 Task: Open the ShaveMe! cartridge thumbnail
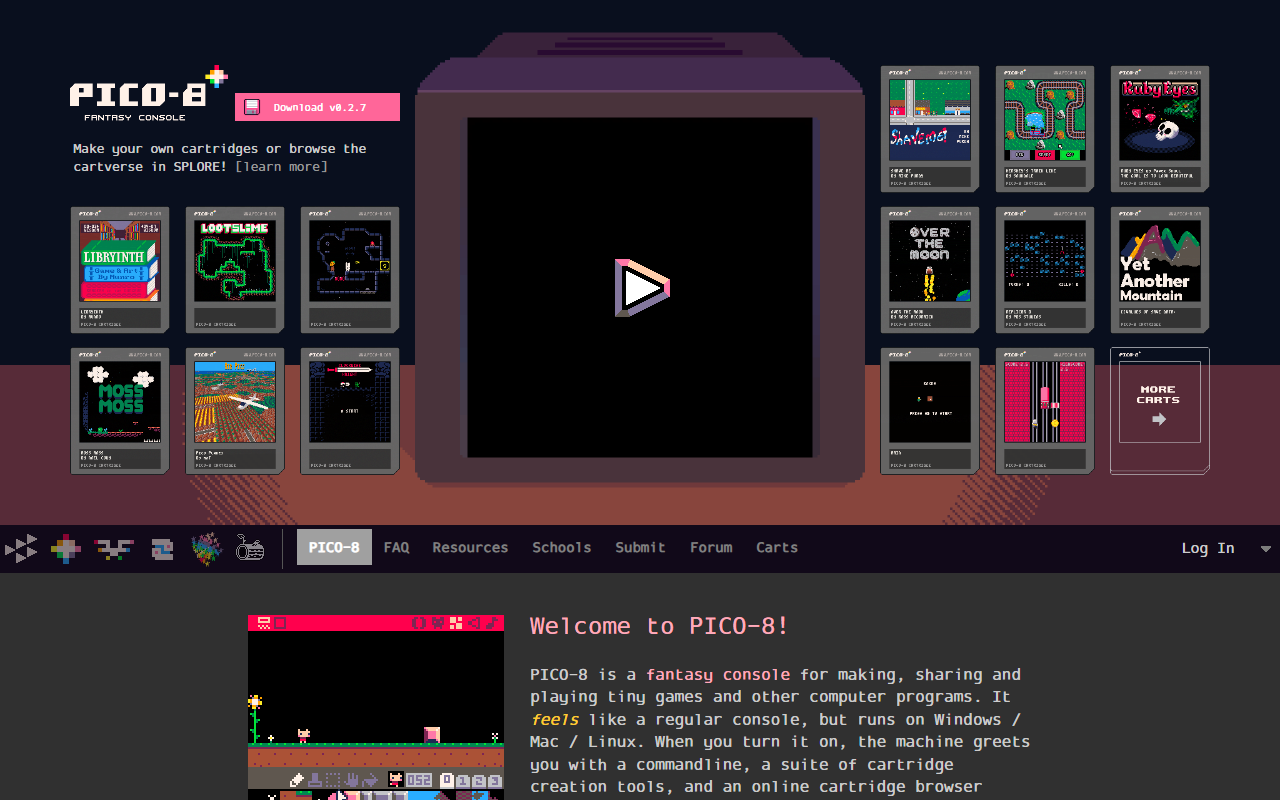(x=930, y=129)
